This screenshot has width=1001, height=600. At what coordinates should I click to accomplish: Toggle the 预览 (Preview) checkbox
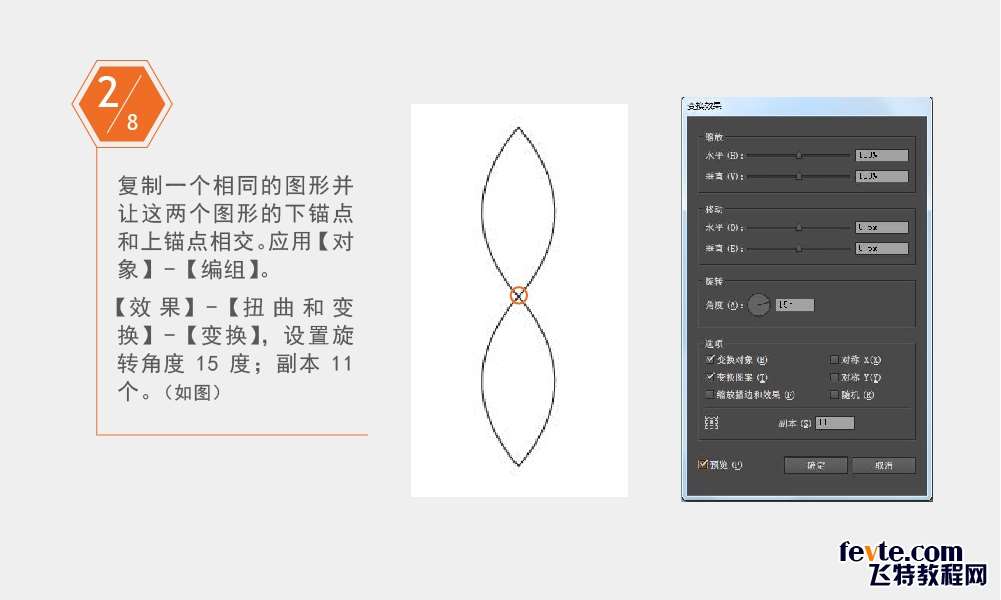tap(702, 465)
